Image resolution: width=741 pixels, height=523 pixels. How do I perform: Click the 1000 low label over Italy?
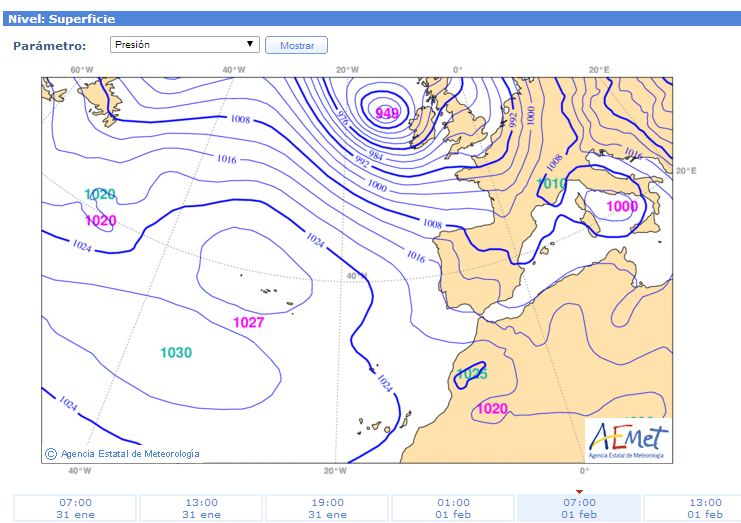[x=622, y=206]
